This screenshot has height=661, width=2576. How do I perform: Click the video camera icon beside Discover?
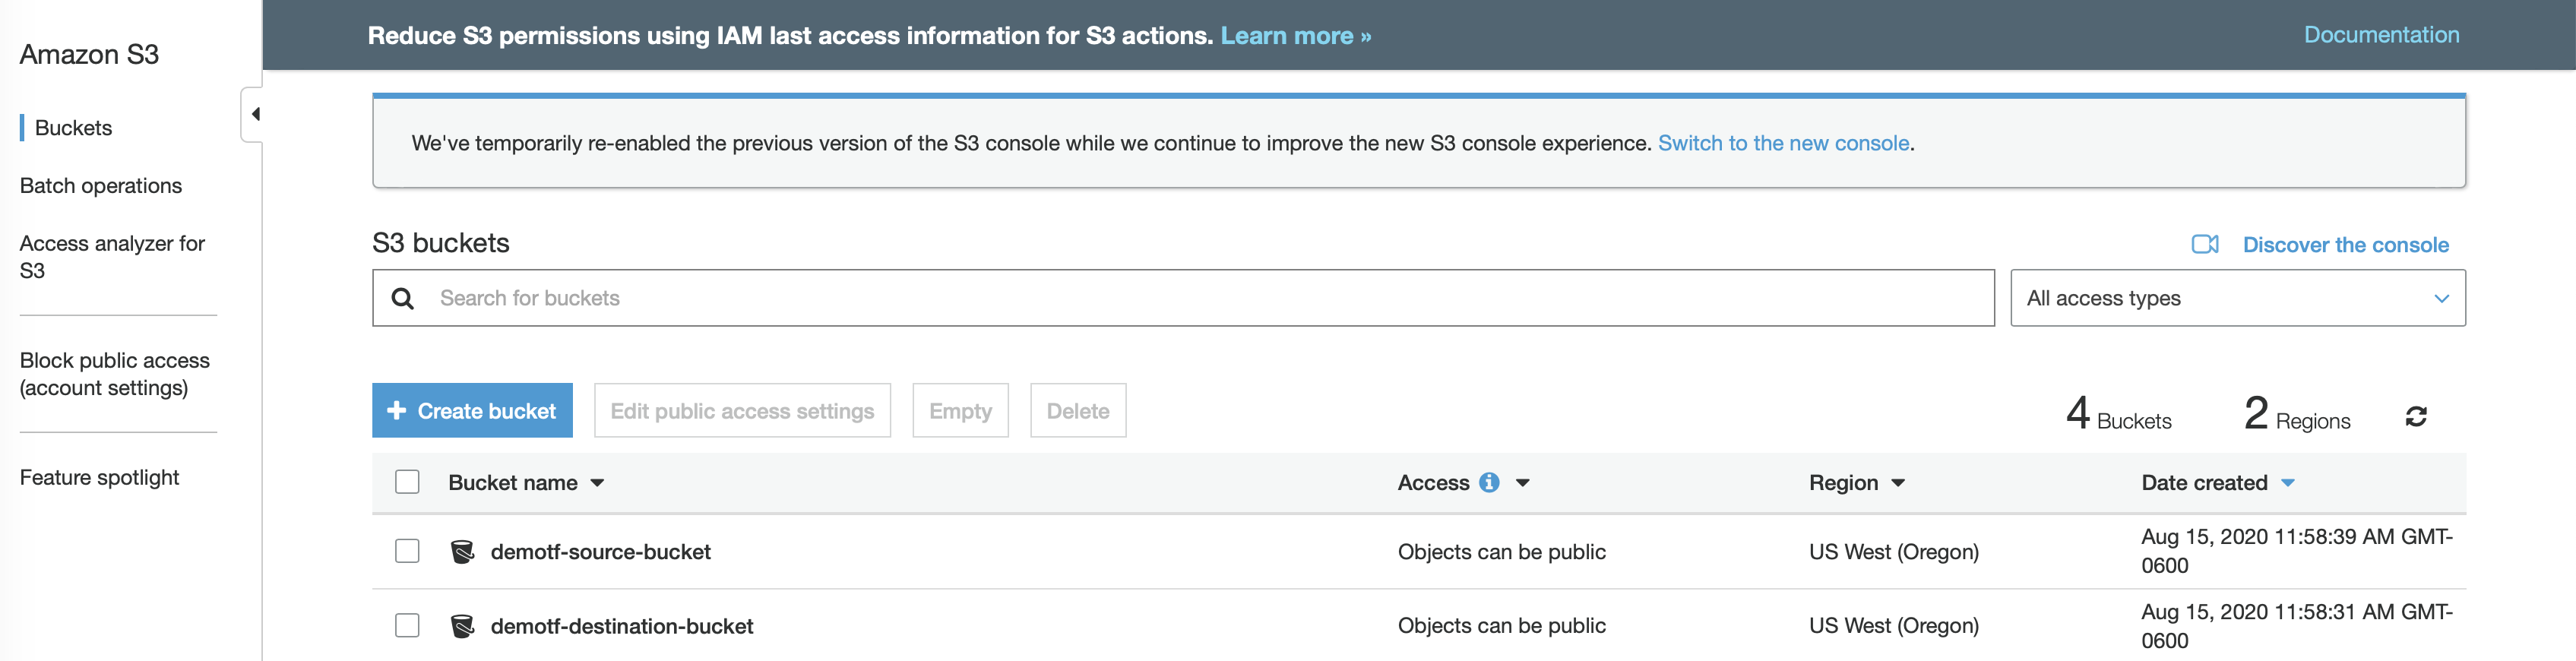pyautogui.click(x=2204, y=245)
